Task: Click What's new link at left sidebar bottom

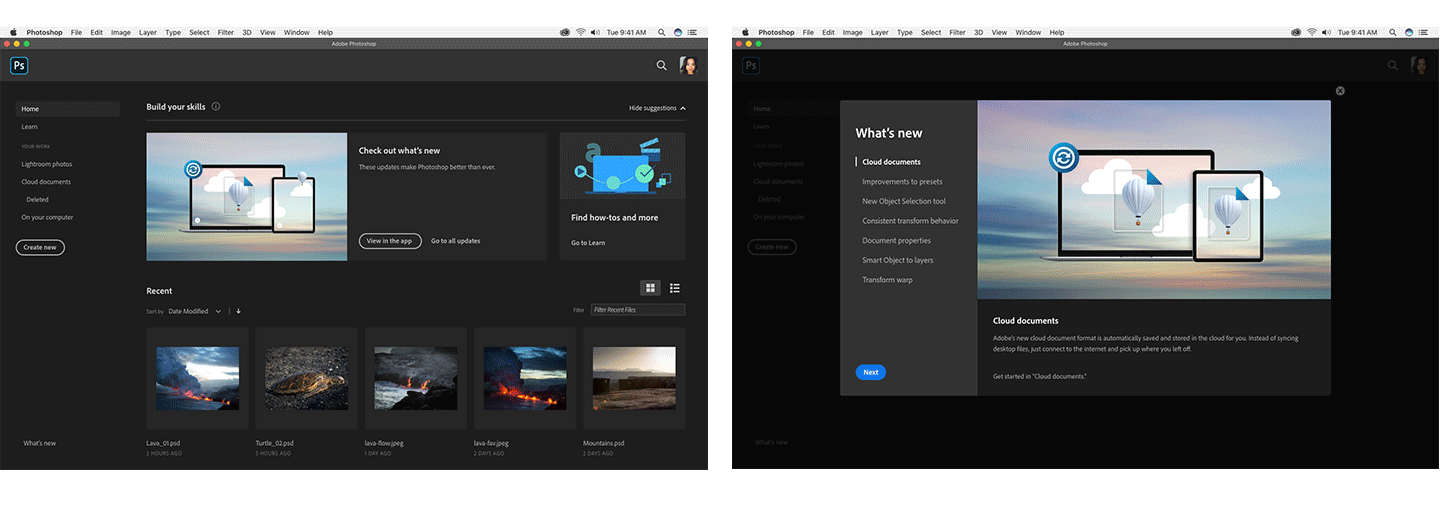Action: 40,443
